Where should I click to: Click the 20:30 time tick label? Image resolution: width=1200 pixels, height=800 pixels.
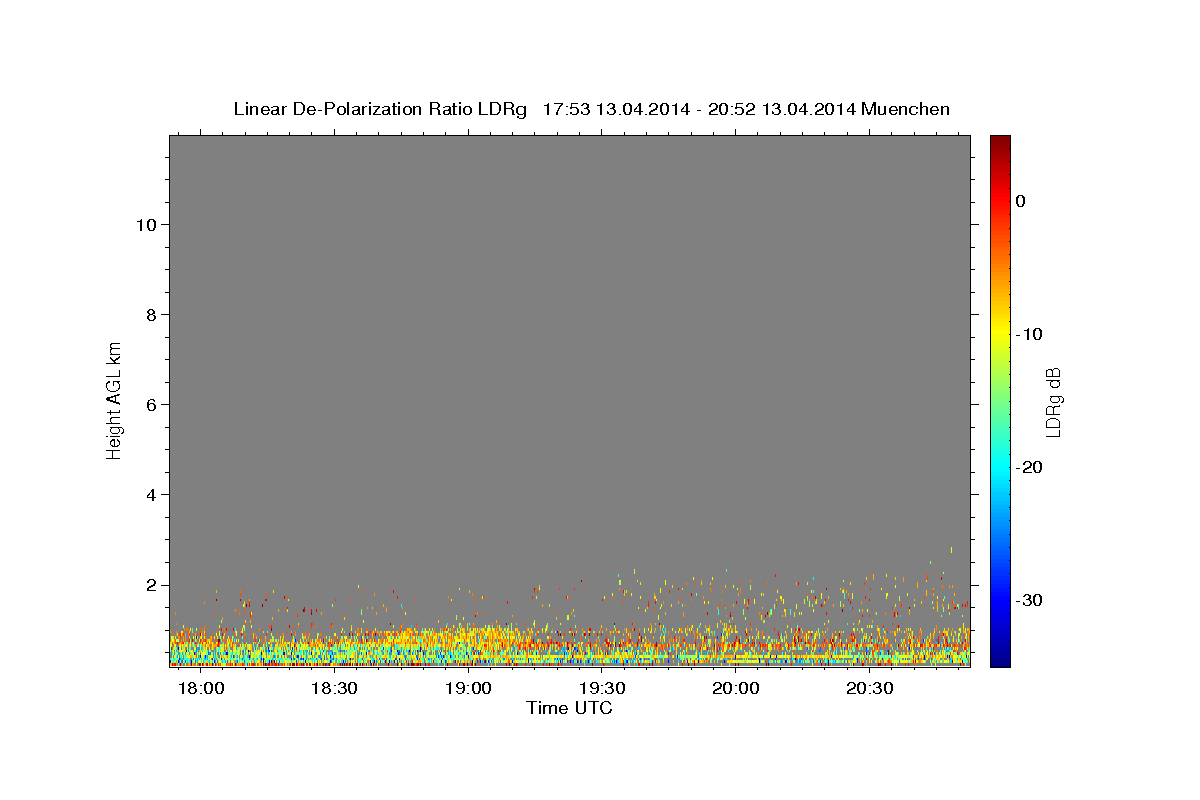[870, 689]
